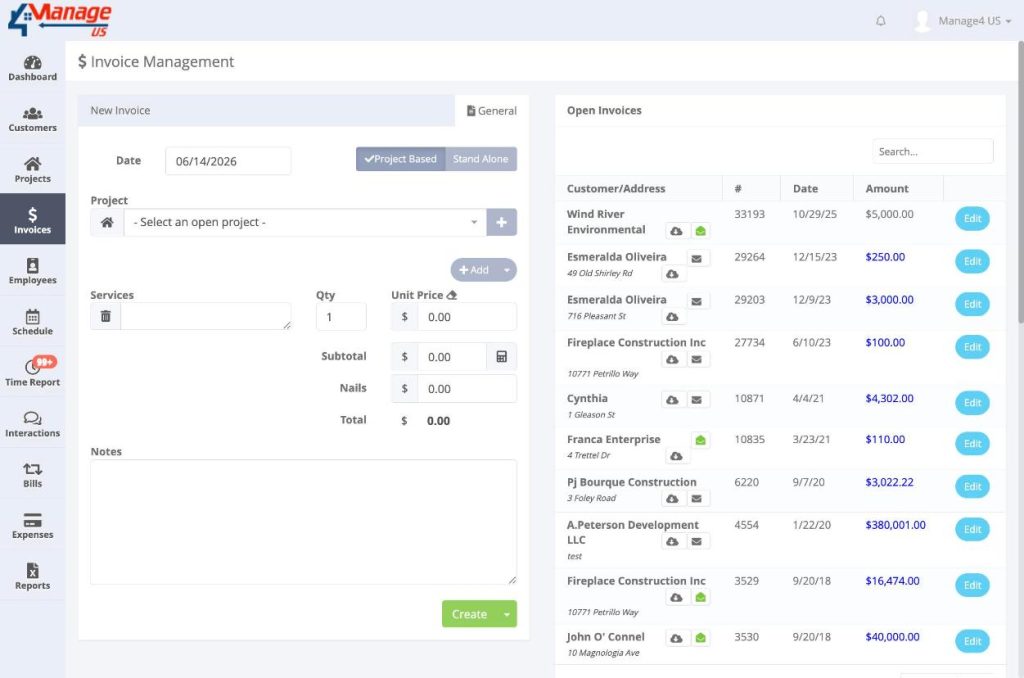This screenshot has height=678, width=1024.
Task: Select Project Based invoice type
Action: coord(400,159)
